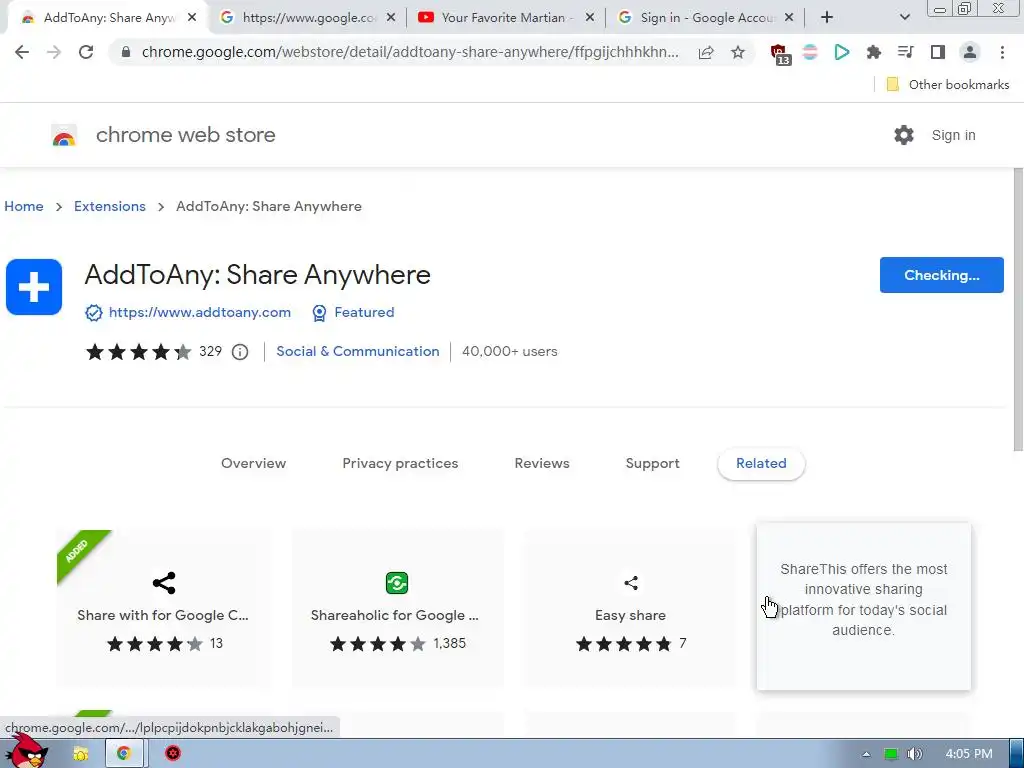Open Social & Communication category link

(358, 351)
